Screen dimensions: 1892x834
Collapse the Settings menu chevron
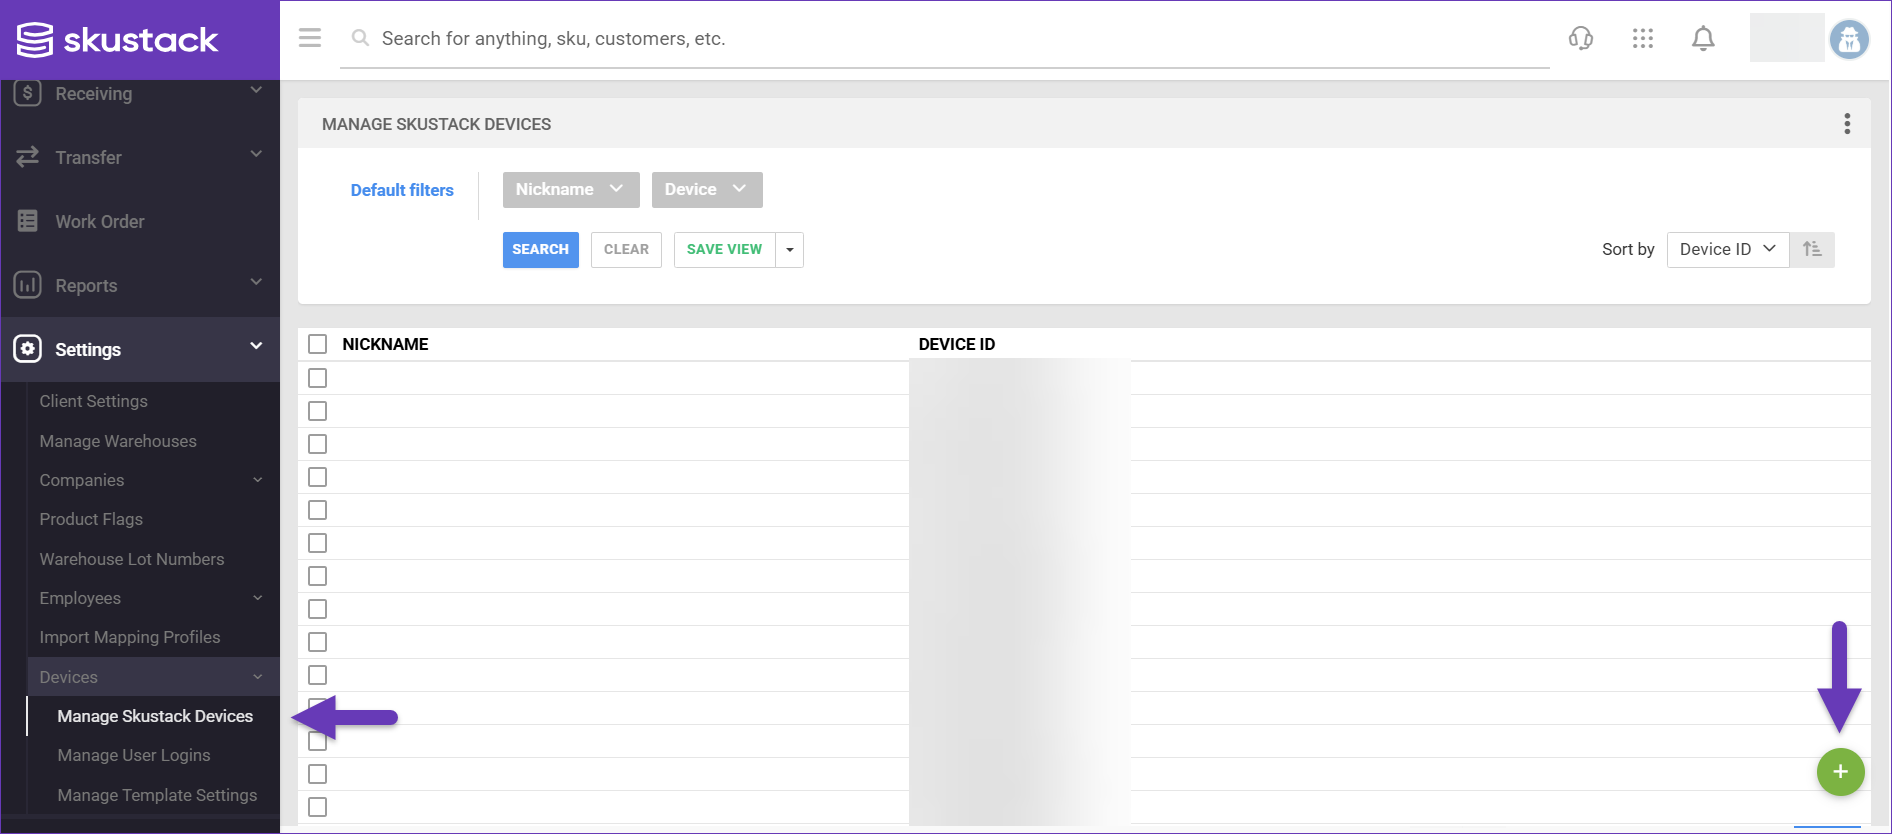coord(256,346)
